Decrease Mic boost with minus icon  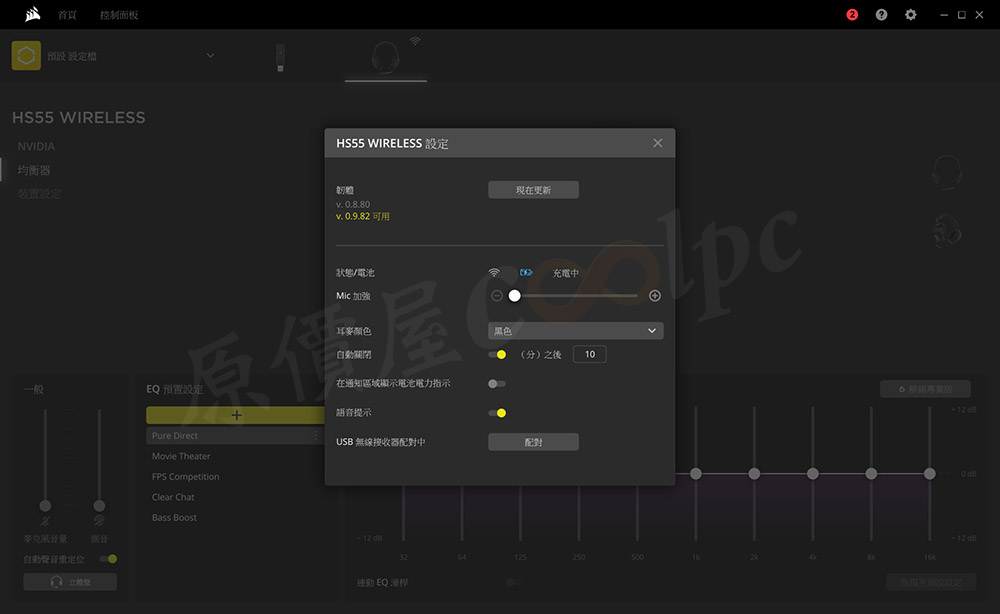[497, 296]
